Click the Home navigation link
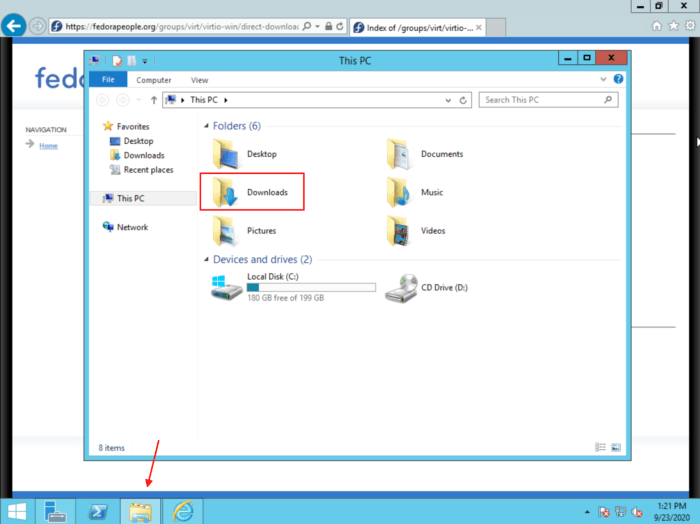This screenshot has height=524, width=700. pos(48,146)
